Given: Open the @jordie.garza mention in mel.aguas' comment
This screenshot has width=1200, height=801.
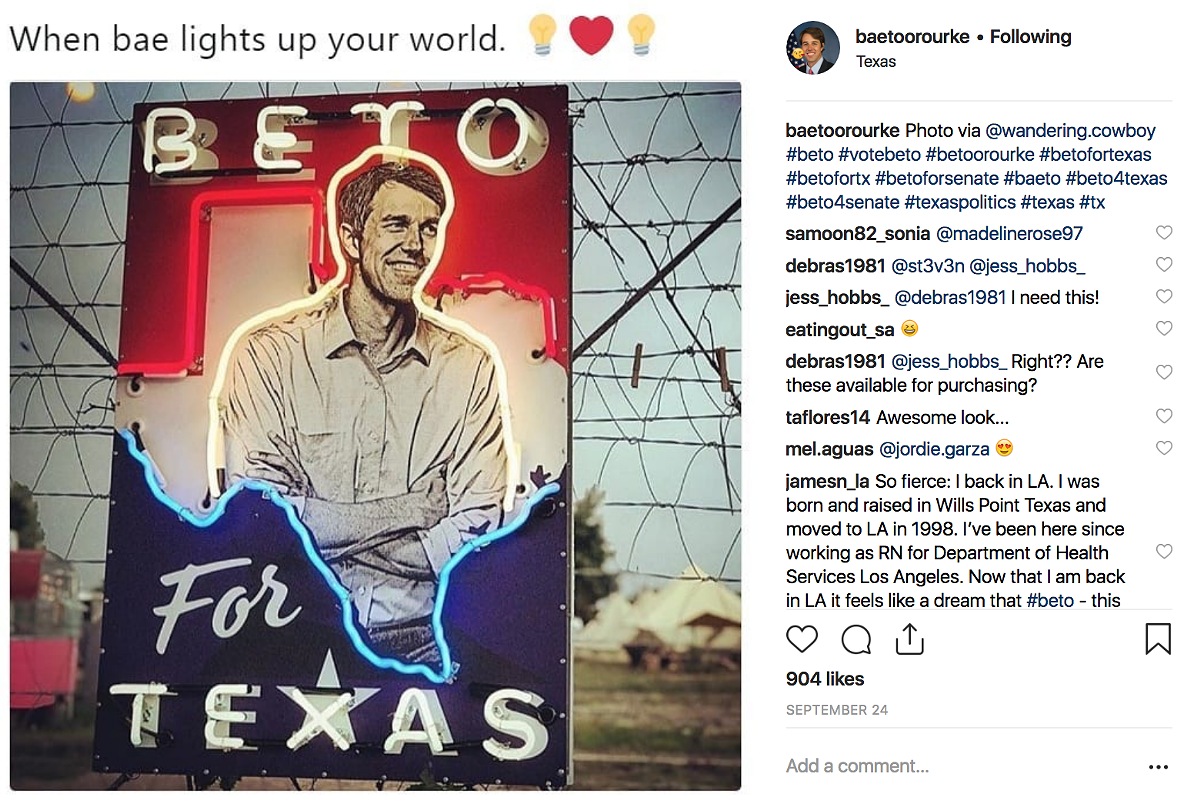Looking at the screenshot, I should point(935,449).
